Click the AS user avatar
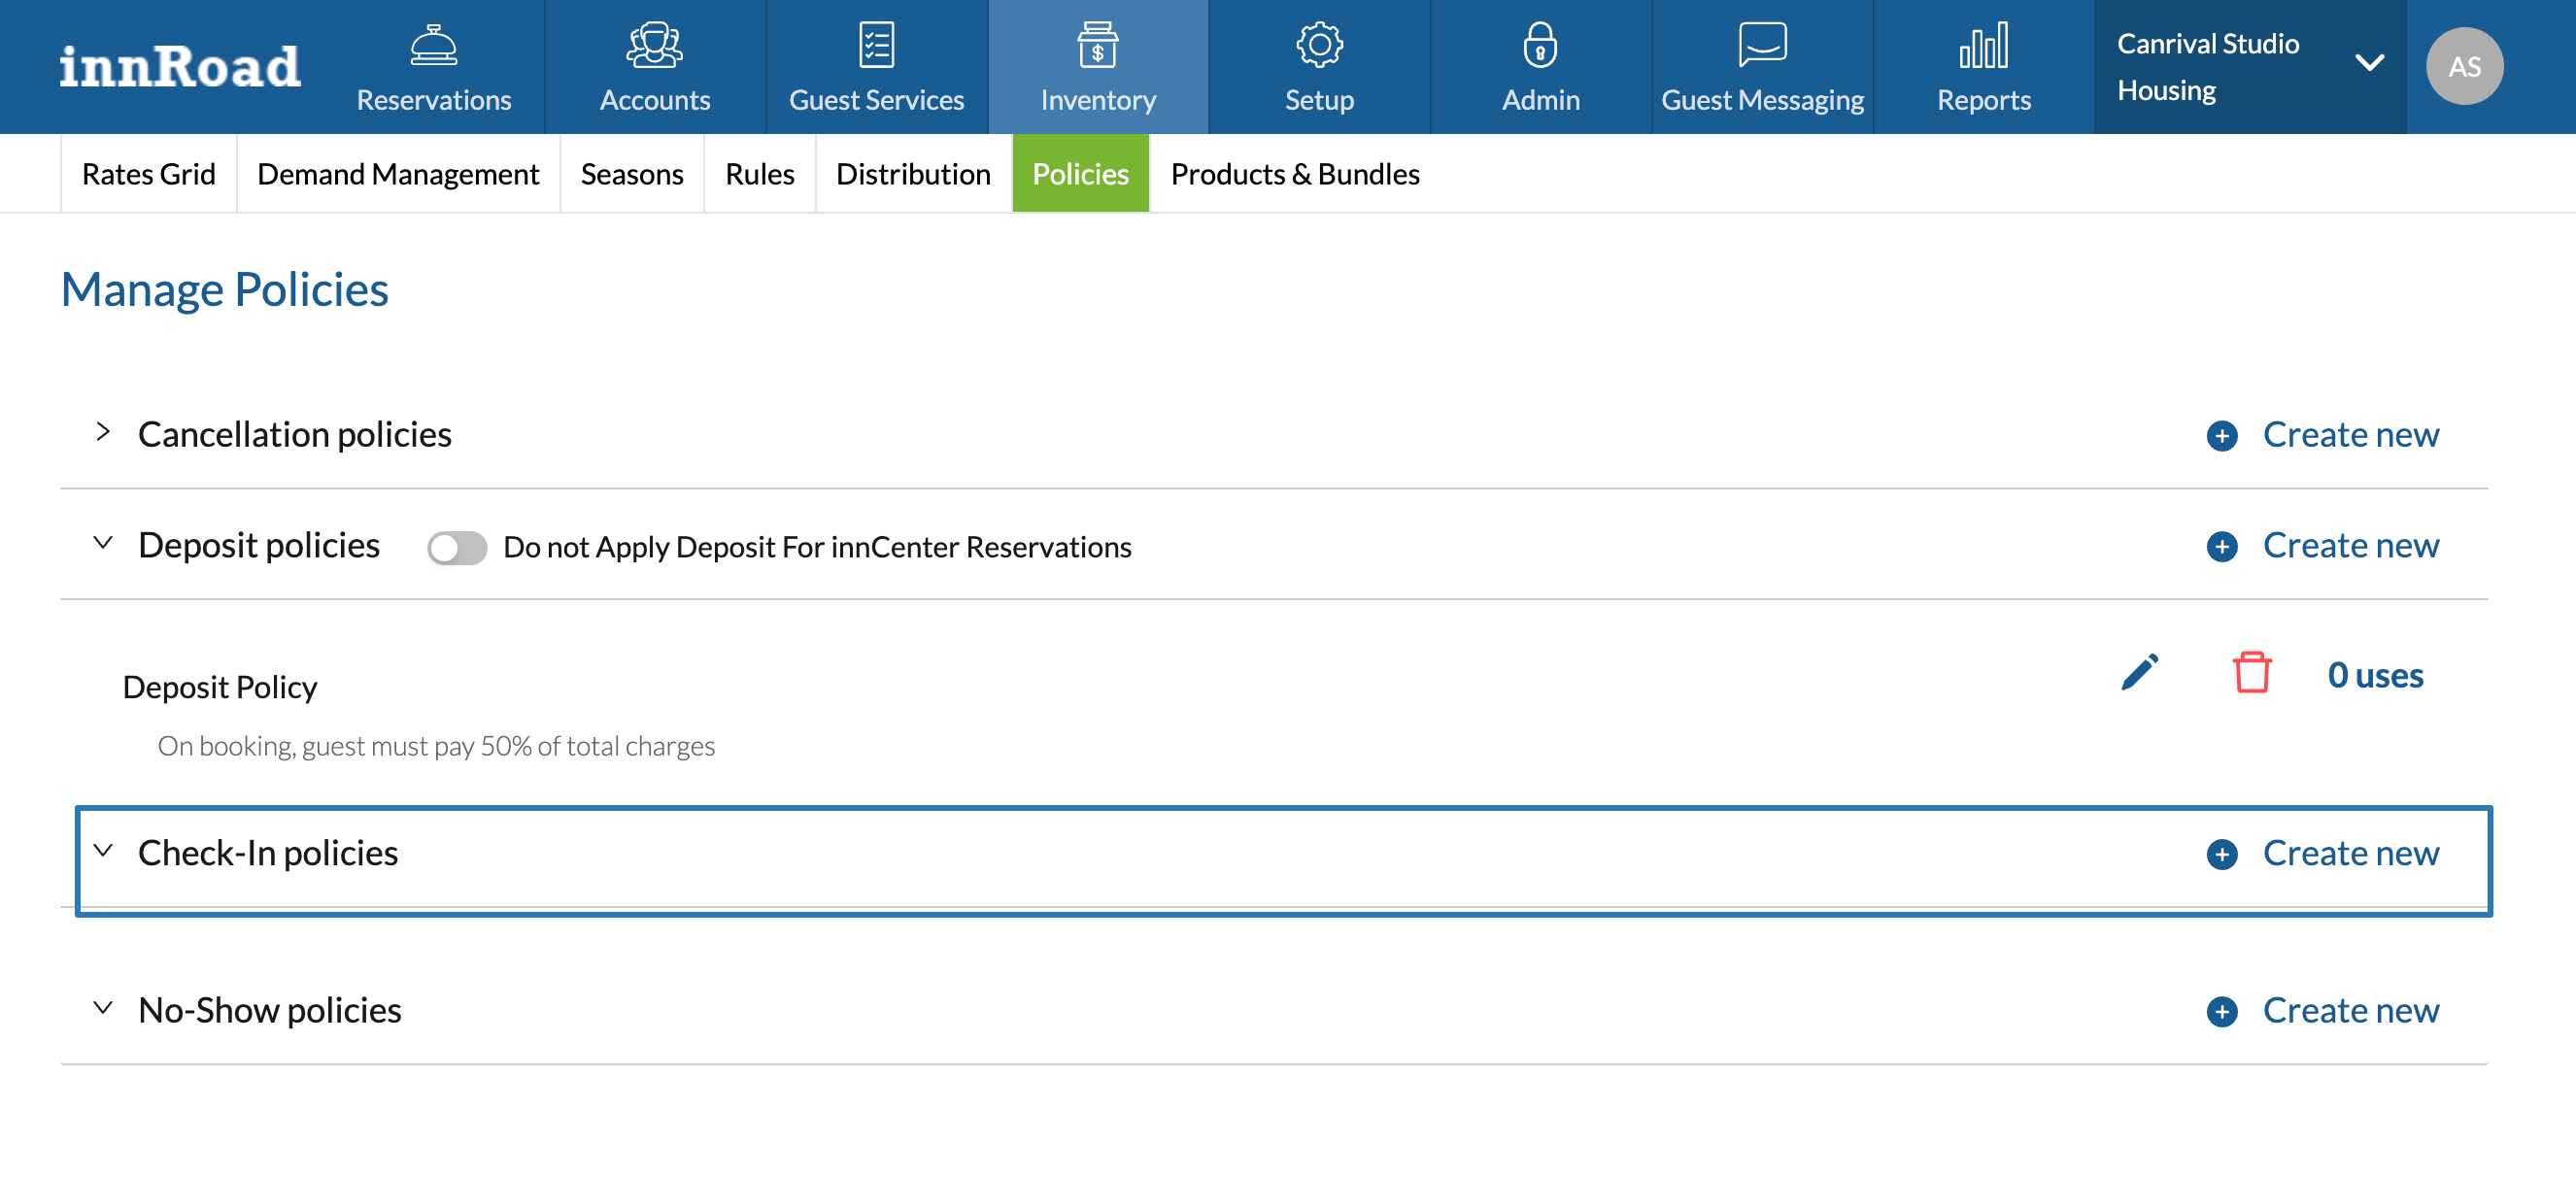Viewport: 2576px width, 1177px height. (x=2463, y=66)
